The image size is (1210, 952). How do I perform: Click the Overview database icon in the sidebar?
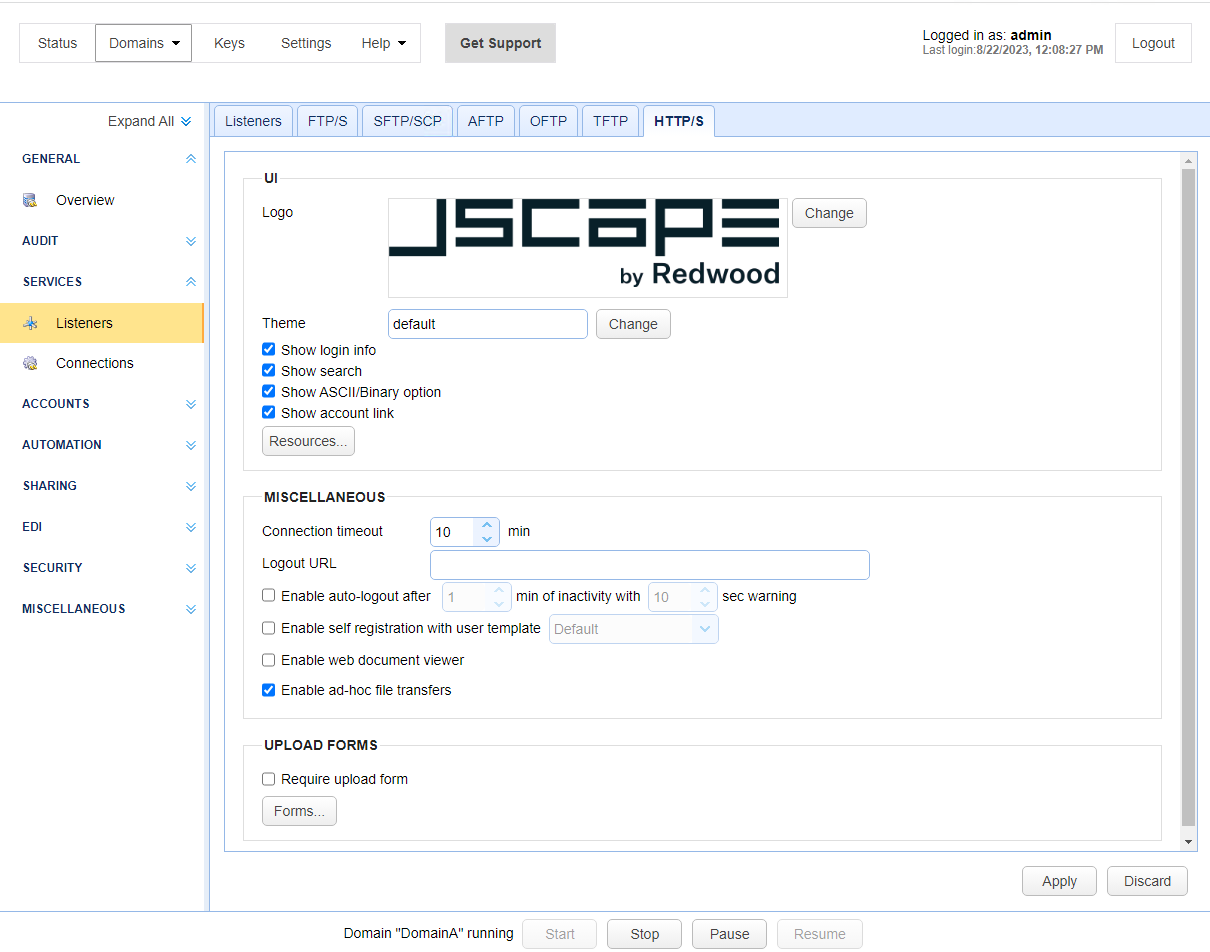tap(30, 200)
